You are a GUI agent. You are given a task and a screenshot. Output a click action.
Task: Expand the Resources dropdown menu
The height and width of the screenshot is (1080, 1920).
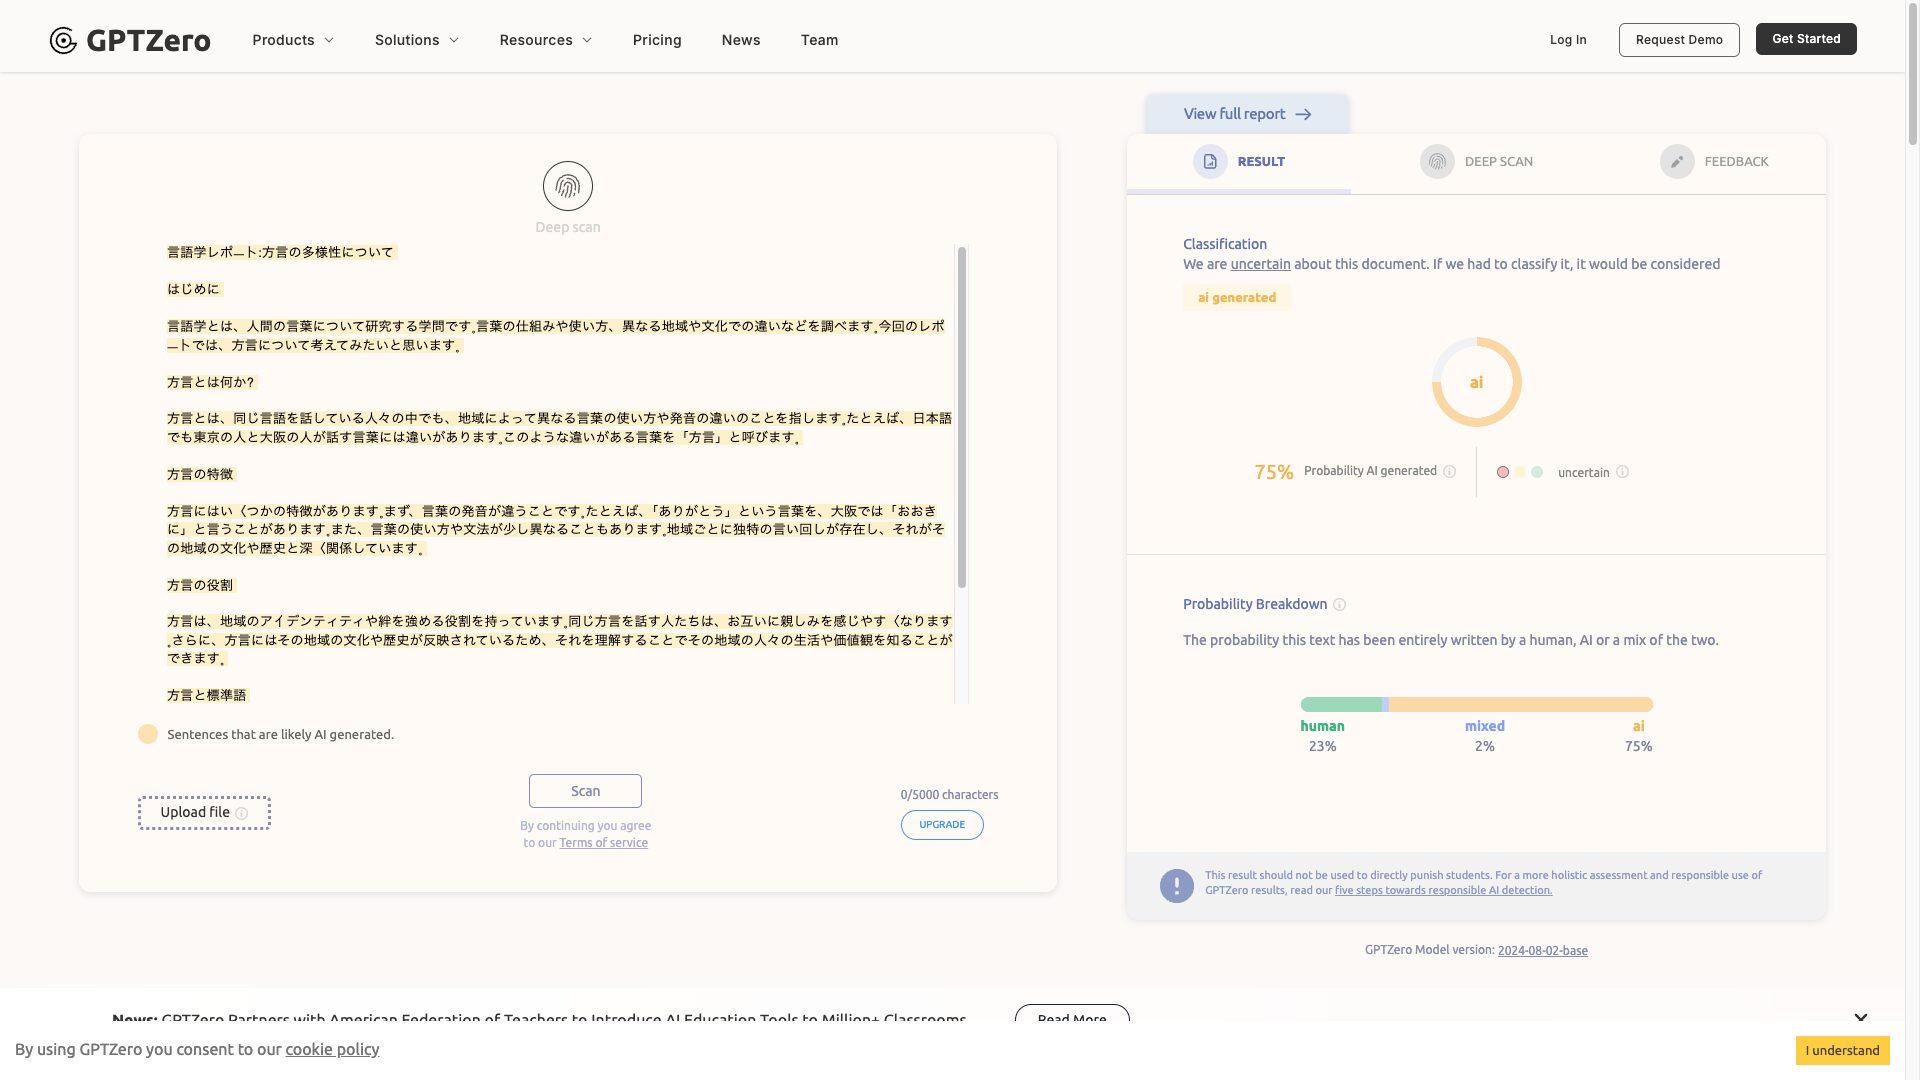coord(546,40)
